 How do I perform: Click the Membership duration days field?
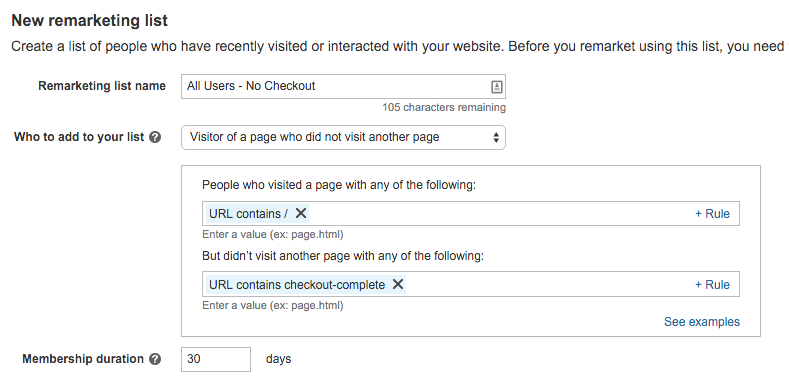click(216, 359)
